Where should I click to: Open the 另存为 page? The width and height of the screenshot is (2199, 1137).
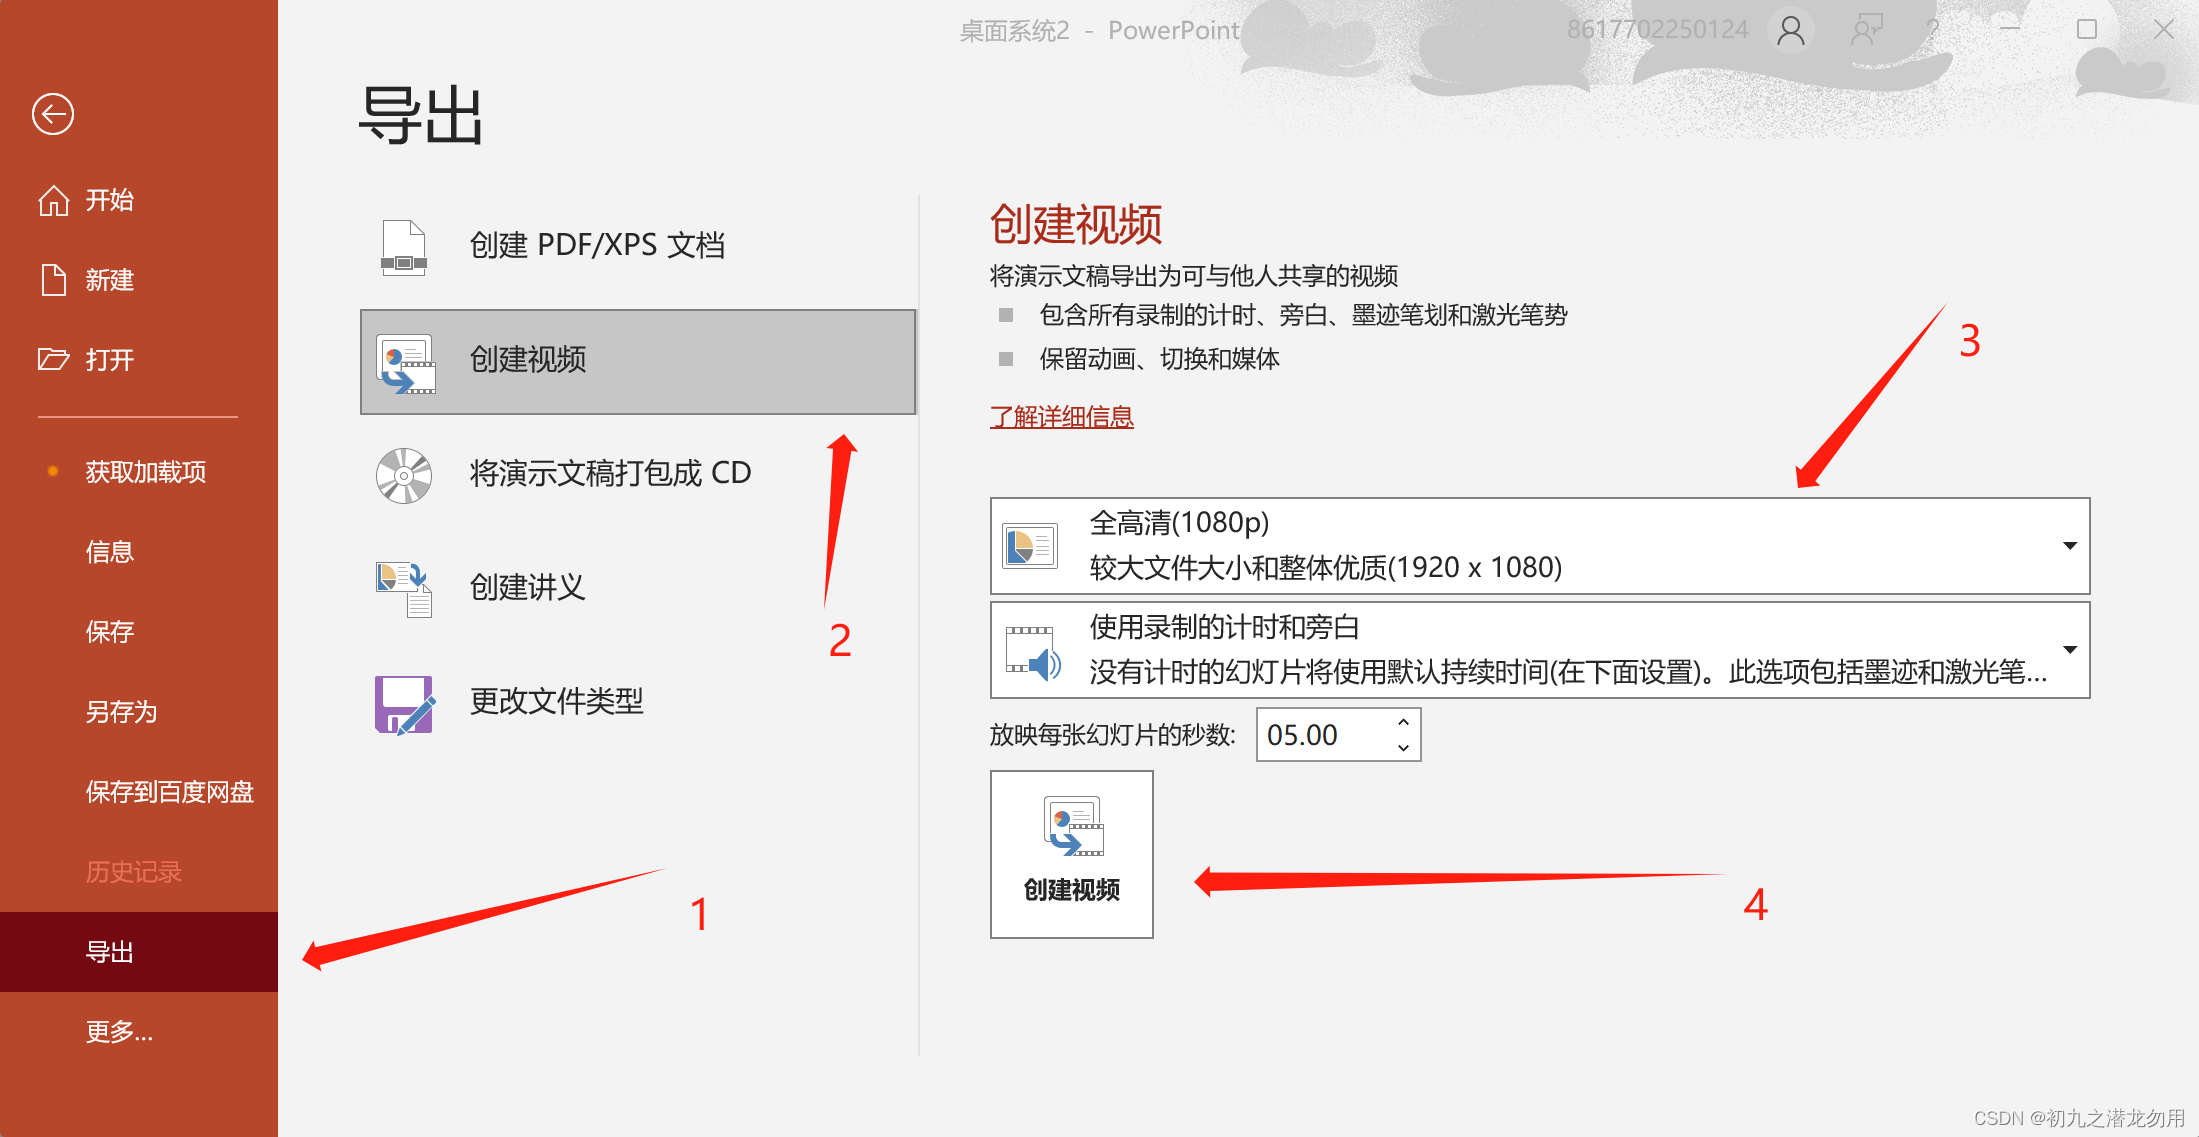(x=139, y=712)
